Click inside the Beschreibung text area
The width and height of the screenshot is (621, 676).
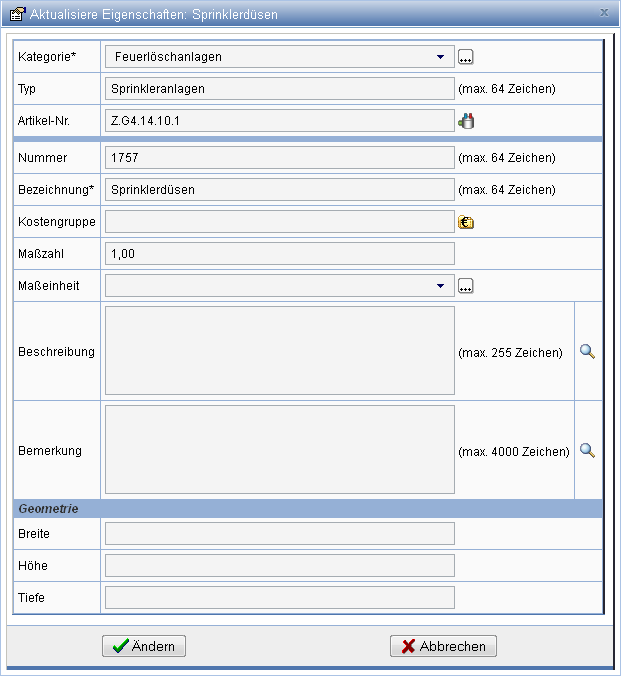pos(279,351)
